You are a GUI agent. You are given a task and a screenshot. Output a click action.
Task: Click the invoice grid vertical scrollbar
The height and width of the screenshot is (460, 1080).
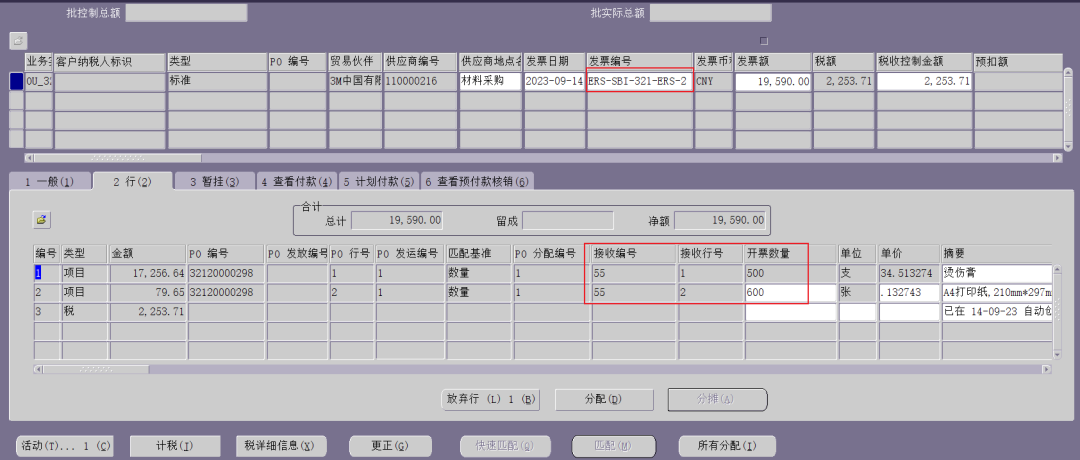click(x=1068, y=108)
